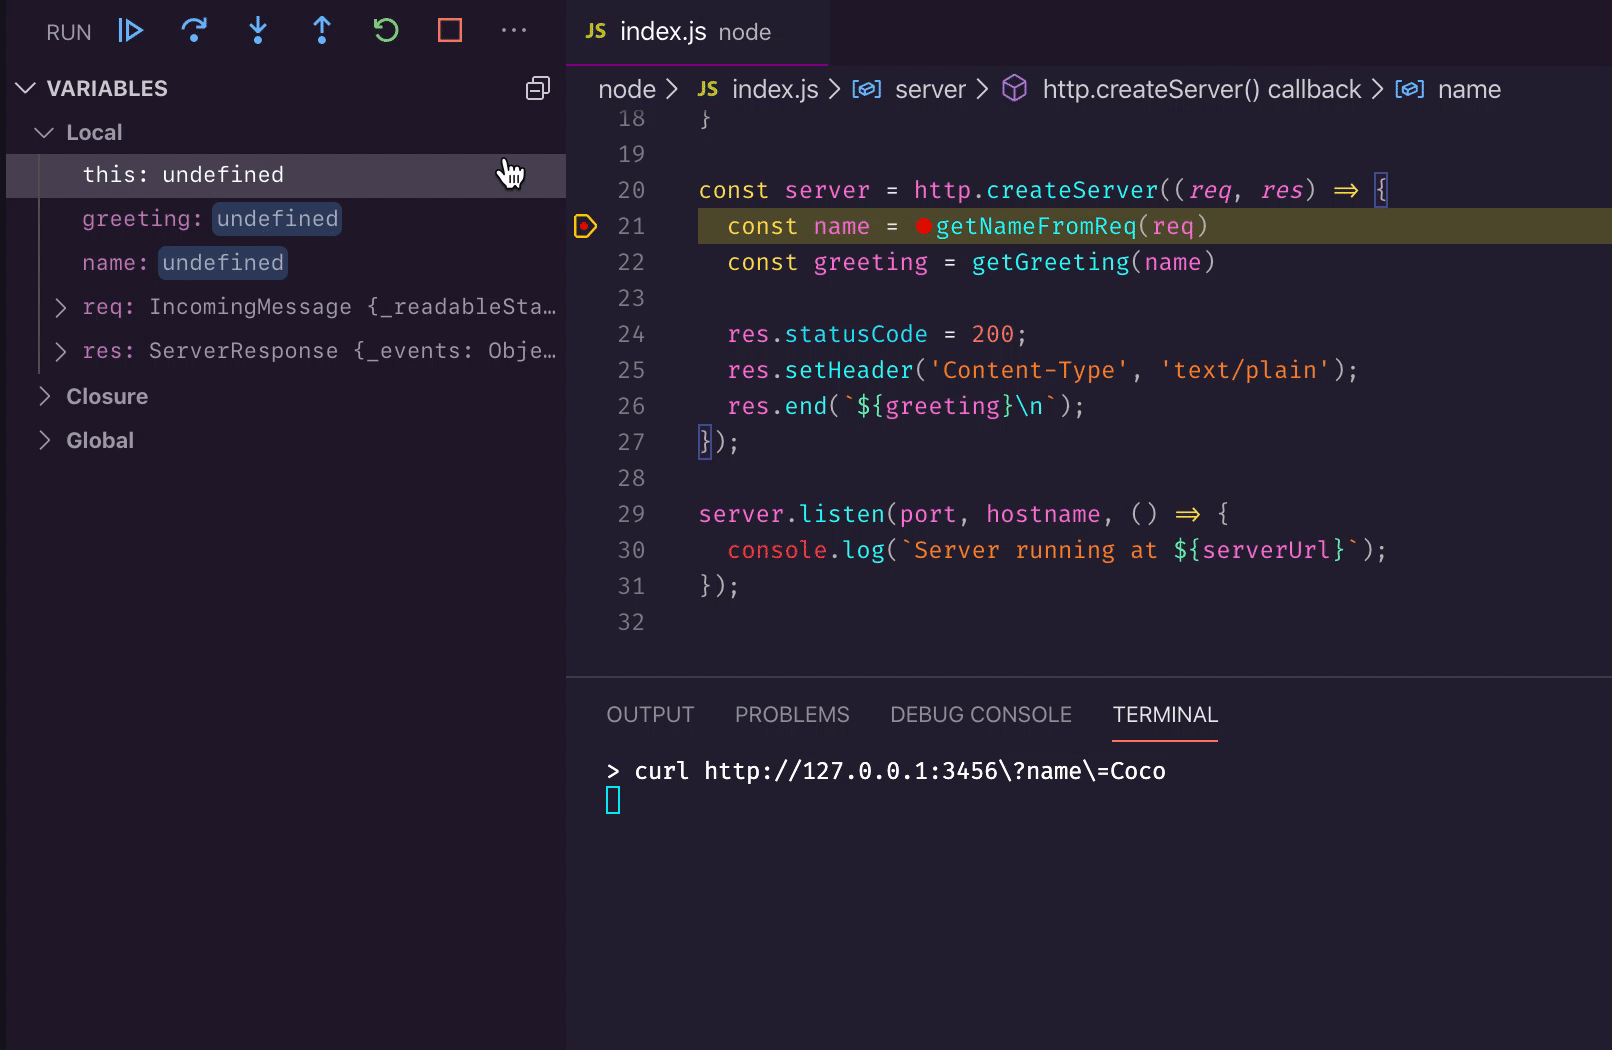Expand the req IncomingMessage variable
The height and width of the screenshot is (1050, 1612).
[61, 307]
